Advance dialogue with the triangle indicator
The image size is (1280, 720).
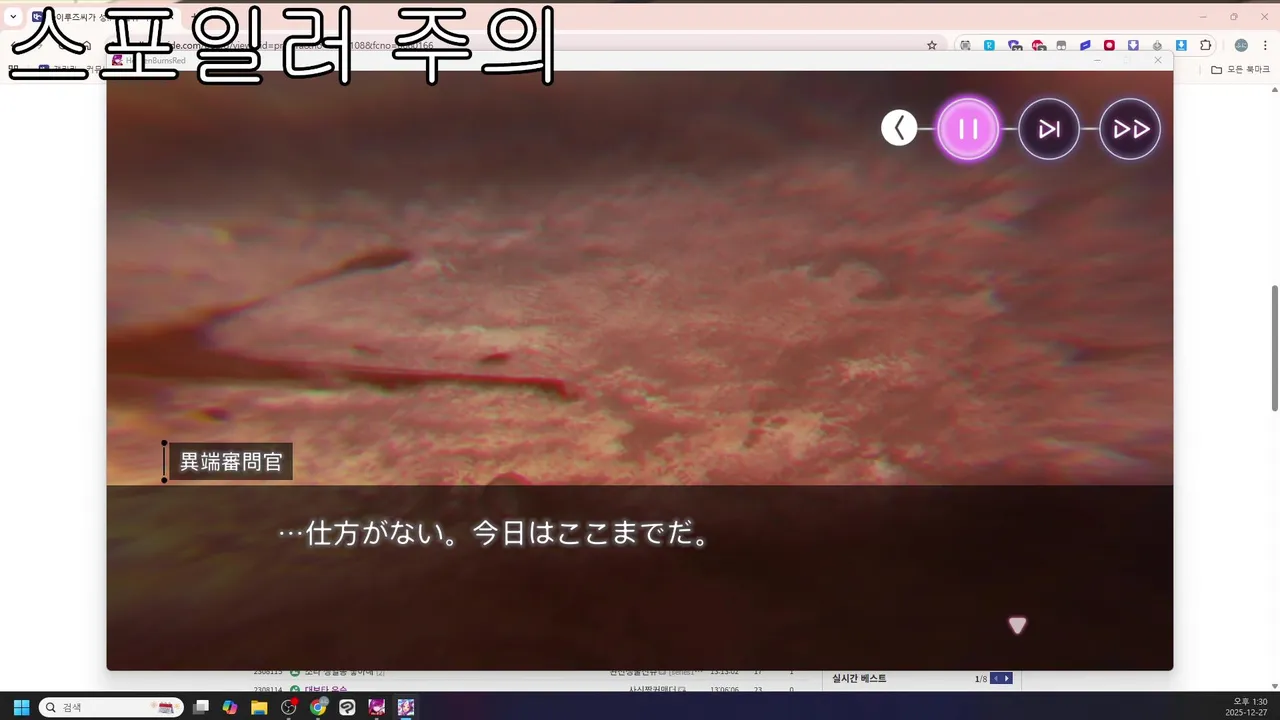point(1017,625)
